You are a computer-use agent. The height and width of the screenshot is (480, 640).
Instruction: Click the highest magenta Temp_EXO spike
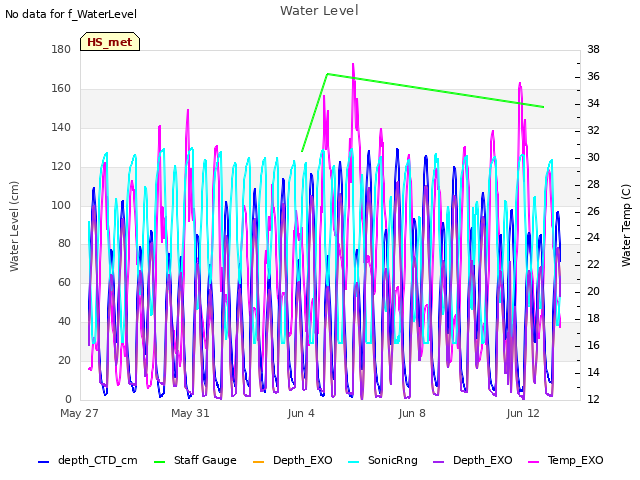353,64
